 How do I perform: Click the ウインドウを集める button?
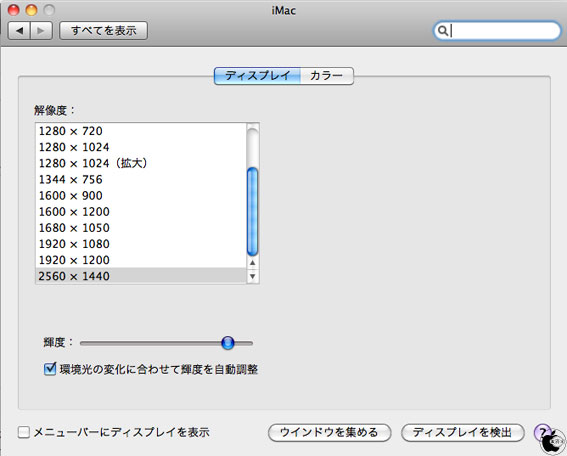(x=329, y=432)
